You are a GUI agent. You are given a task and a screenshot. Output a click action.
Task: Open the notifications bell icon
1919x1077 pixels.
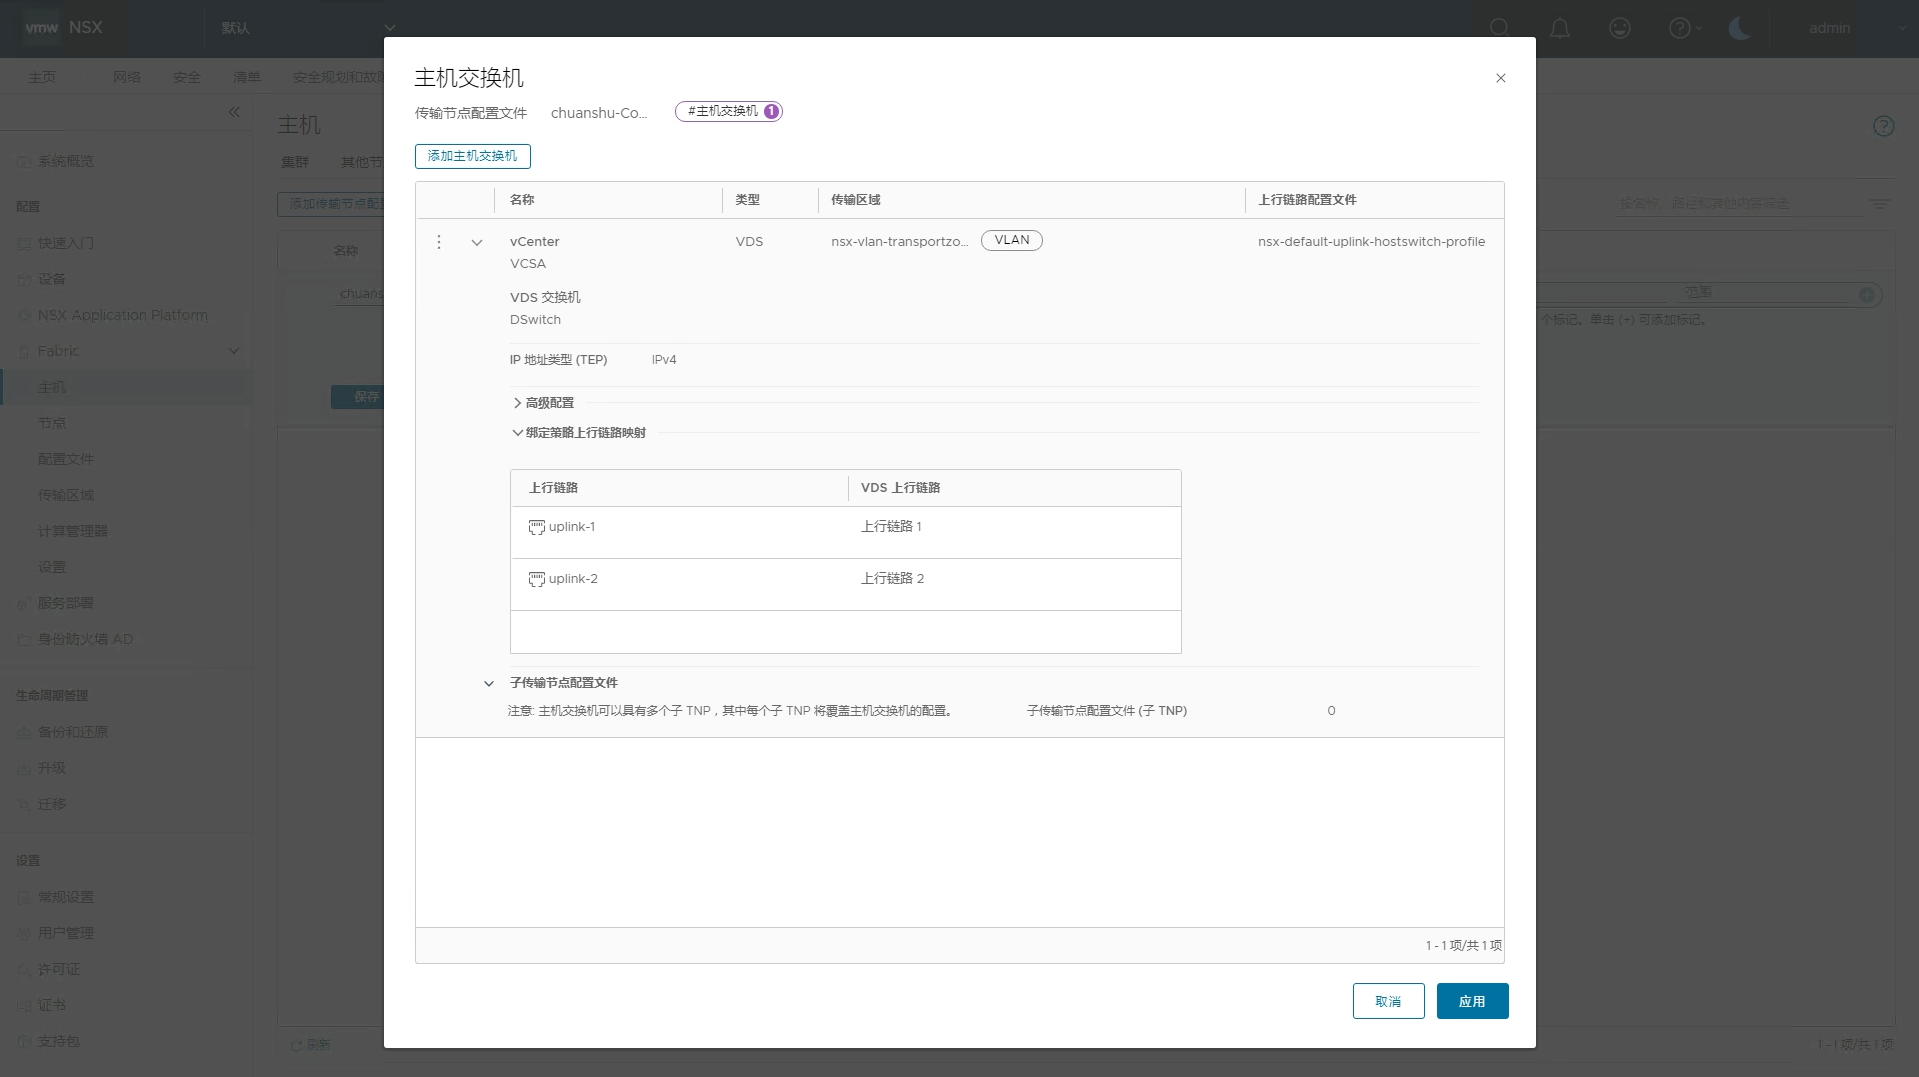pos(1559,28)
